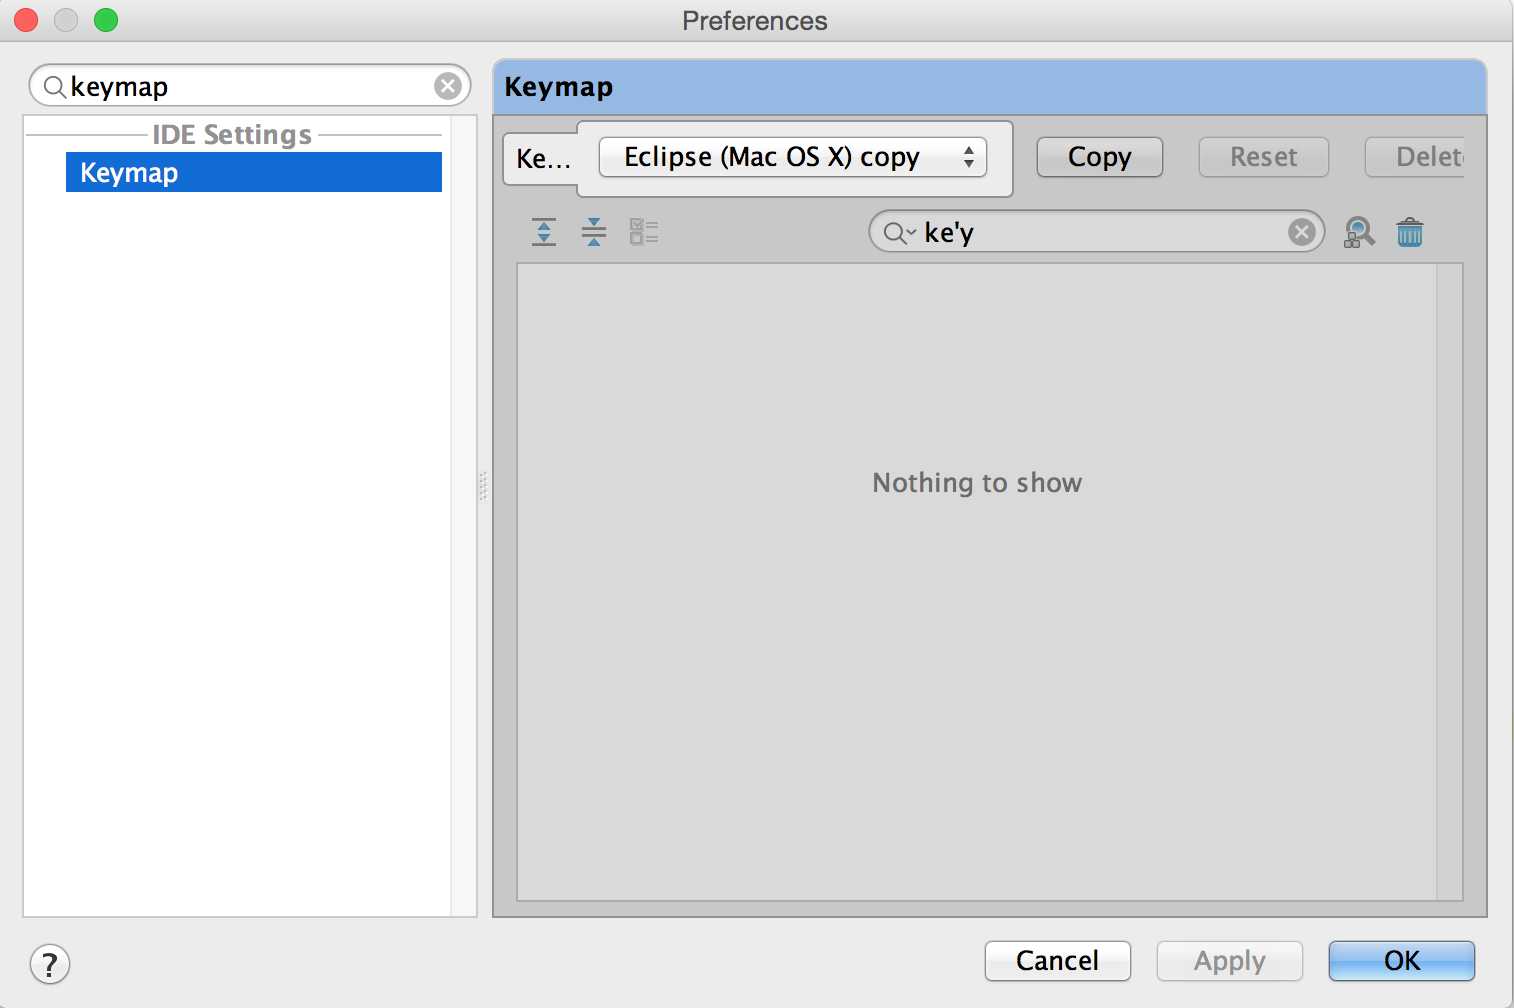Screen dimensions: 1514x1008
Task: Focus the 'ke'y' action filter input
Action: (x=1097, y=232)
